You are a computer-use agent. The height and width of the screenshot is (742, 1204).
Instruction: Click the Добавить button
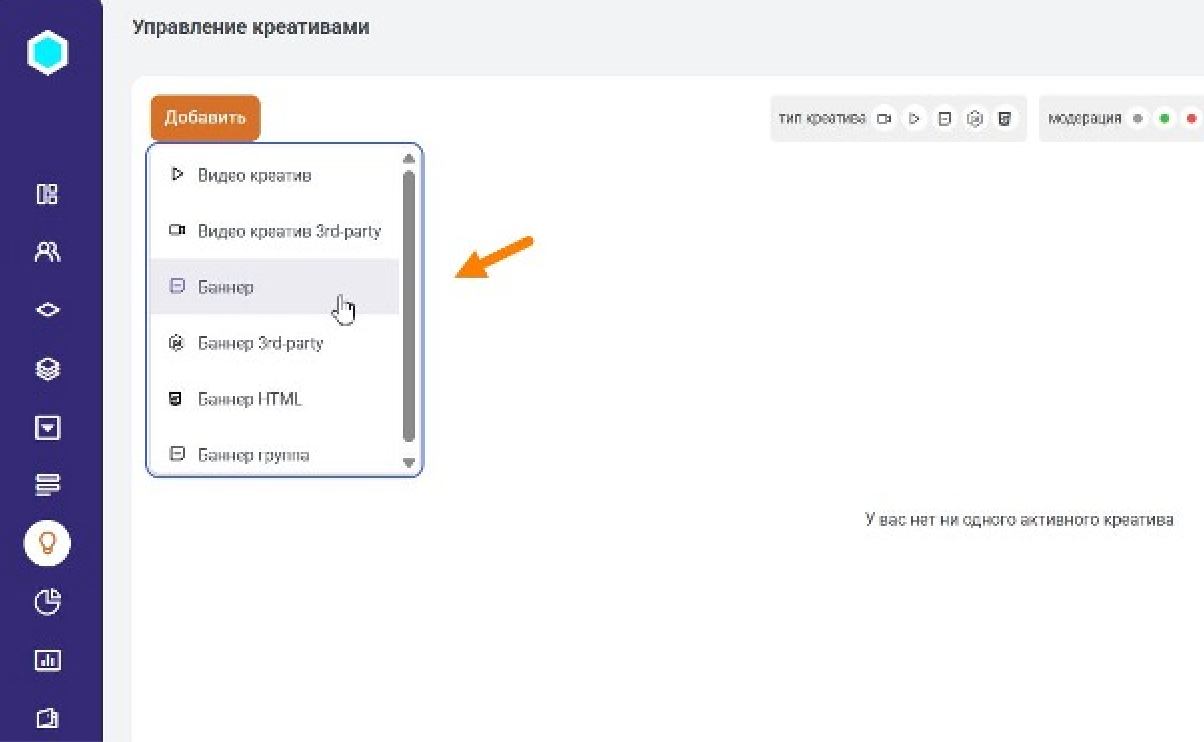(x=205, y=118)
